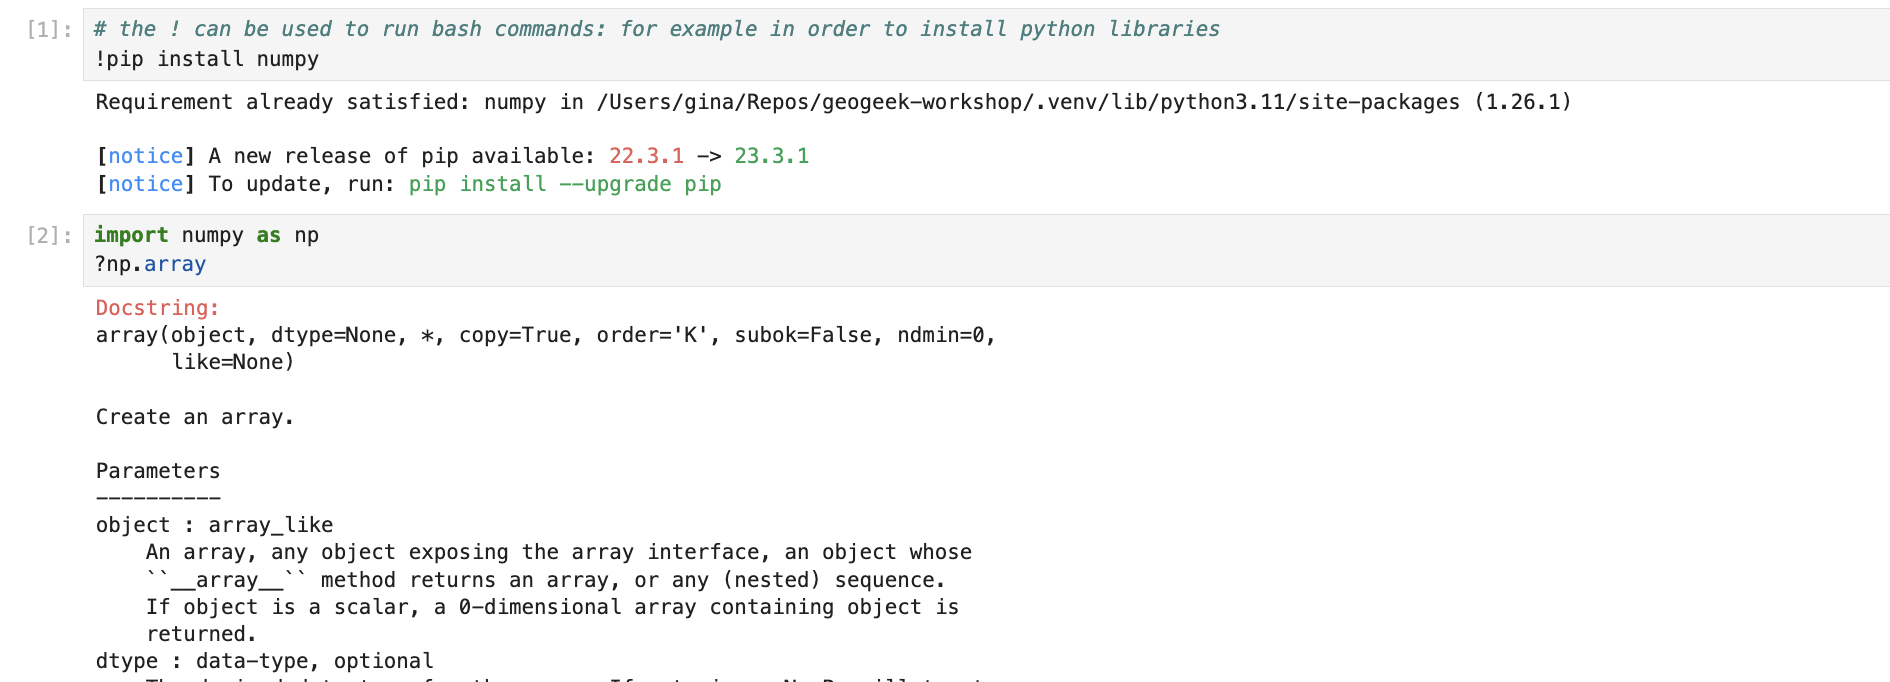The width and height of the screenshot is (1890, 682).
Task: Click the 'like=None)' continuation line
Action: tap(233, 363)
